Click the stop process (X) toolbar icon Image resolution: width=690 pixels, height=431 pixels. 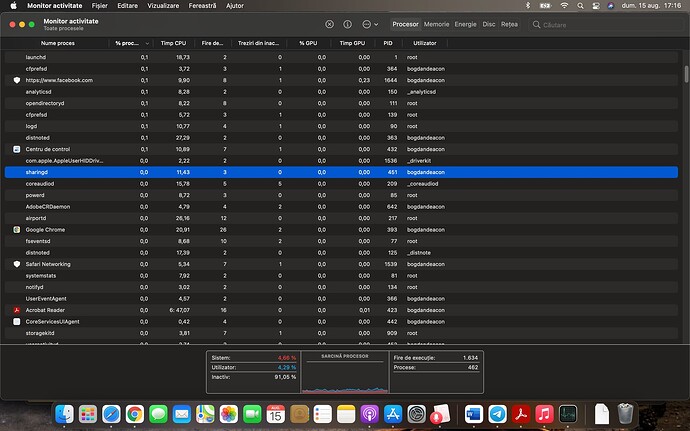tap(331, 23)
